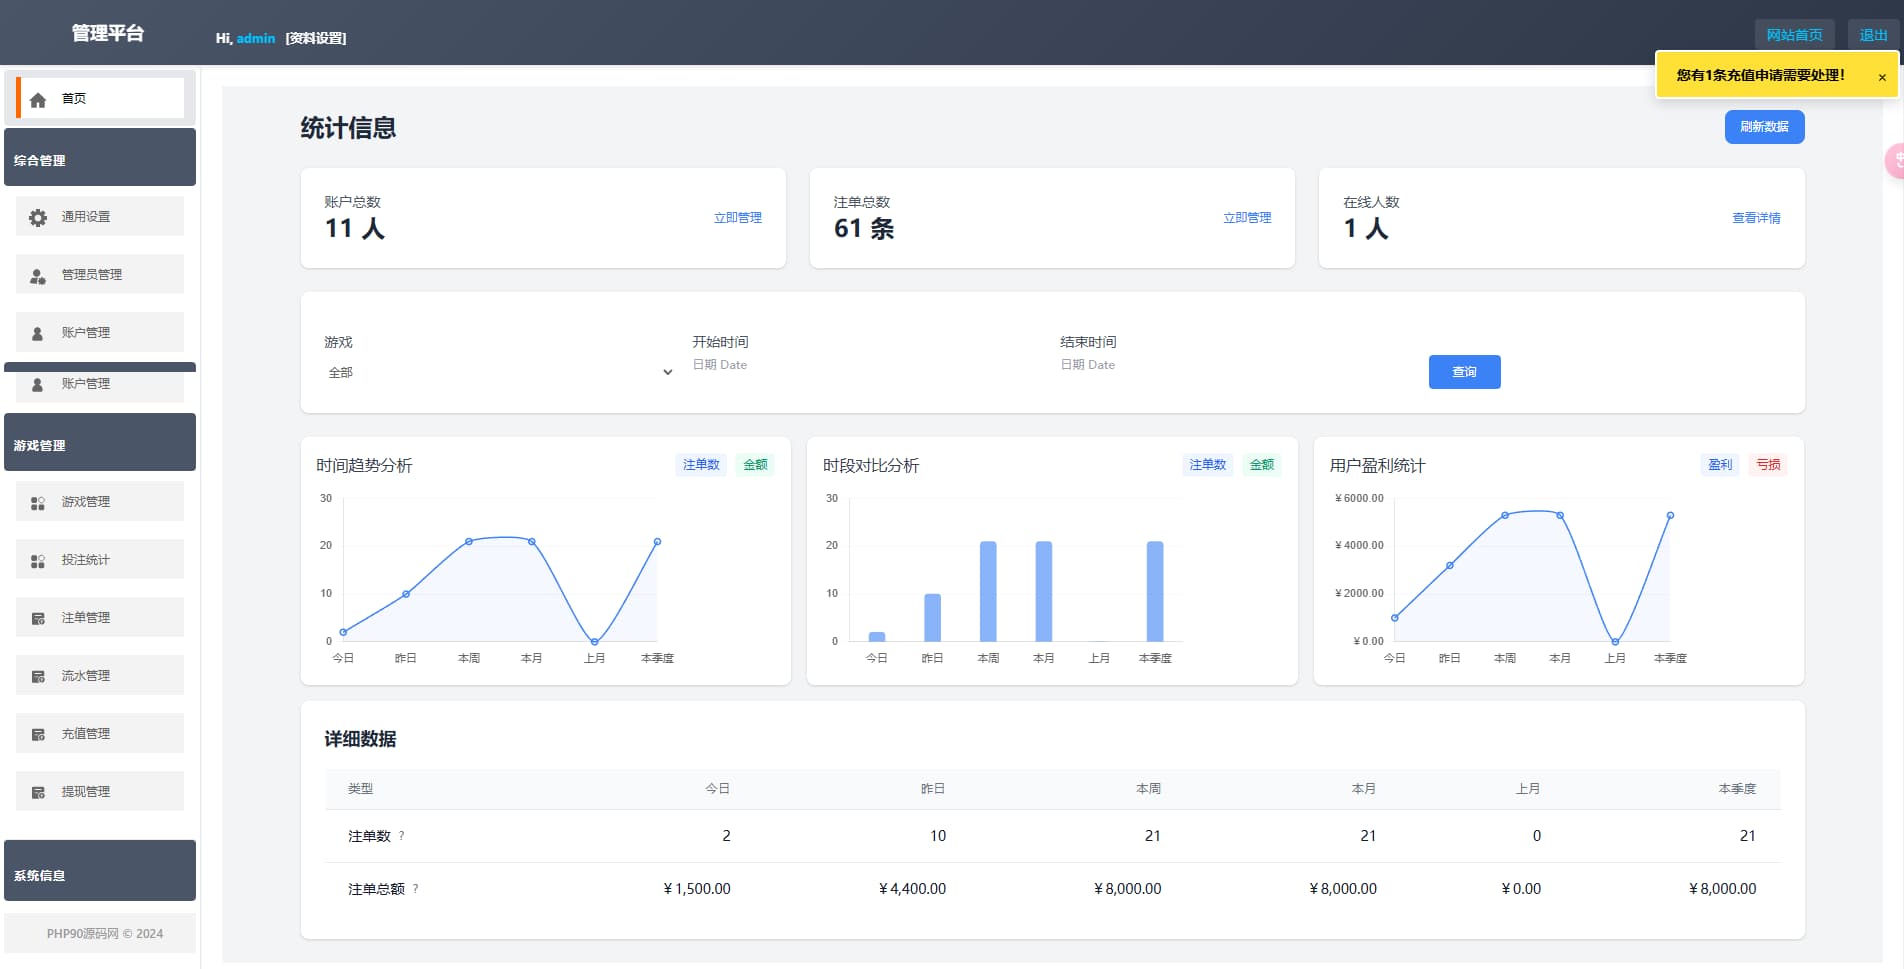
Task: Open 查看详情 link for online users
Action: pyautogui.click(x=1755, y=218)
